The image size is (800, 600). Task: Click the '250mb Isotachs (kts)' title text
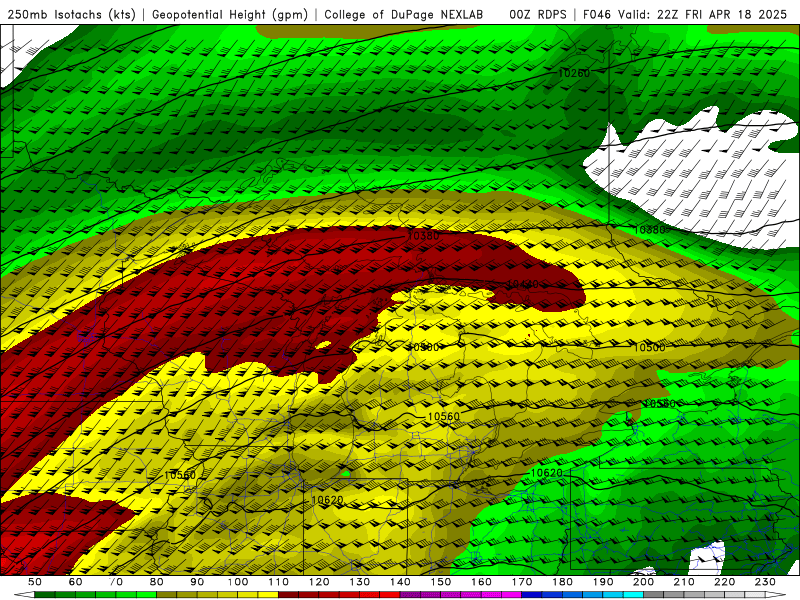(x=71, y=14)
